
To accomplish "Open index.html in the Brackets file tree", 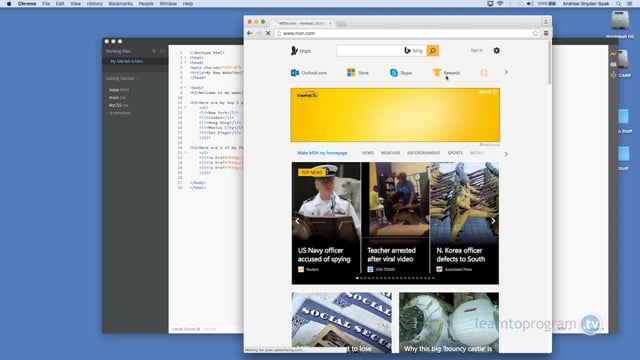I will point(119,90).
